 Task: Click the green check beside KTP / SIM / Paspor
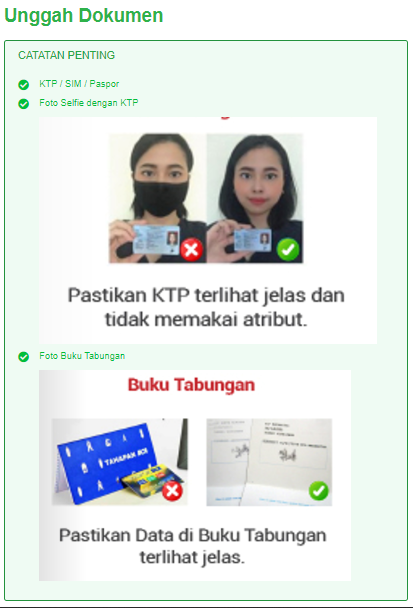tap(24, 85)
